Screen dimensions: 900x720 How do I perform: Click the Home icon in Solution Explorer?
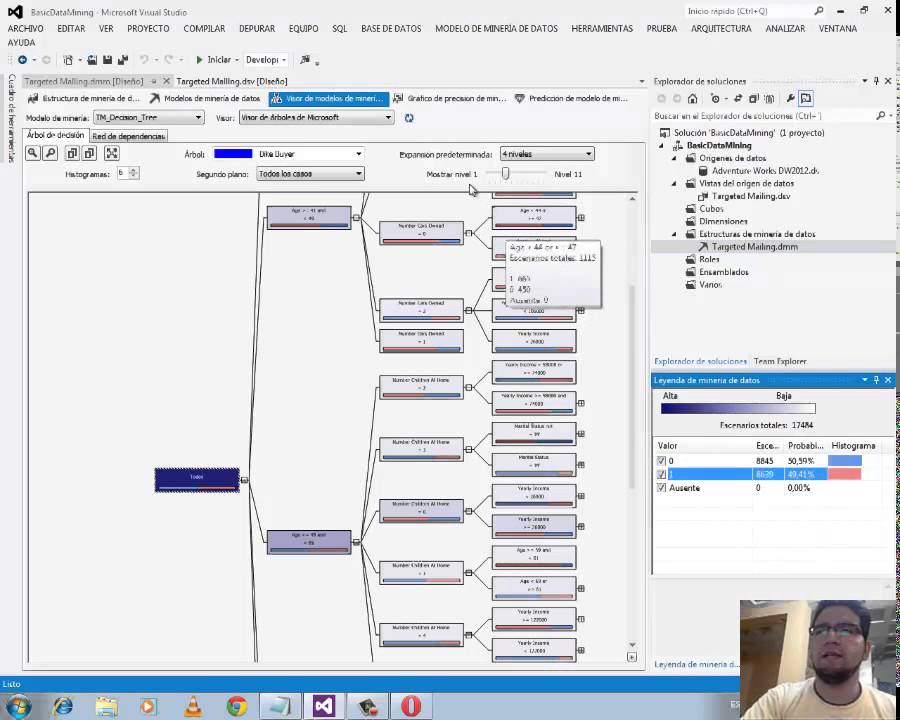tap(693, 99)
